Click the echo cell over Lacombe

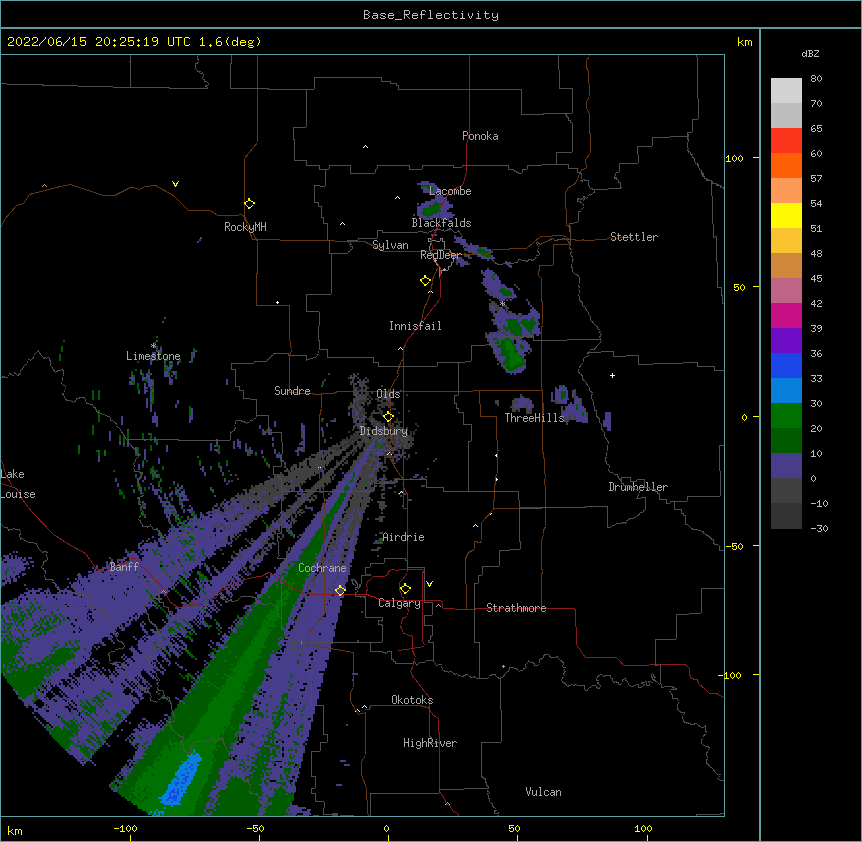434,202
